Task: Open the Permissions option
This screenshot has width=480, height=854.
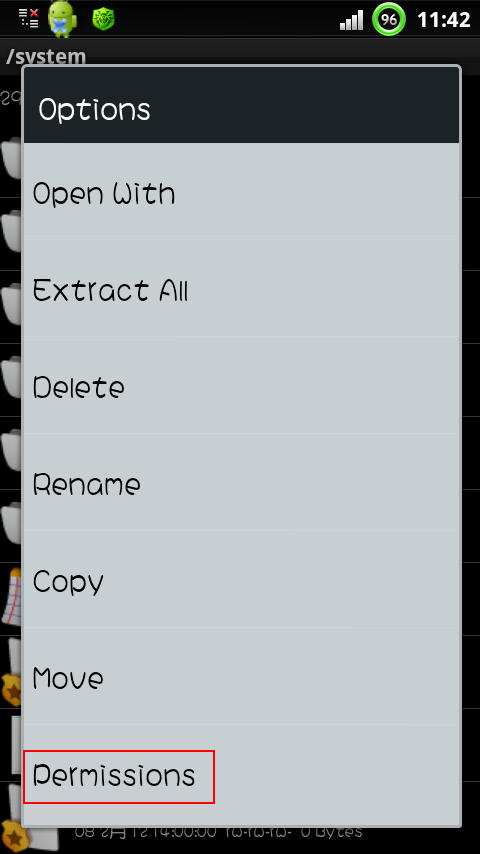Action: [x=241, y=776]
